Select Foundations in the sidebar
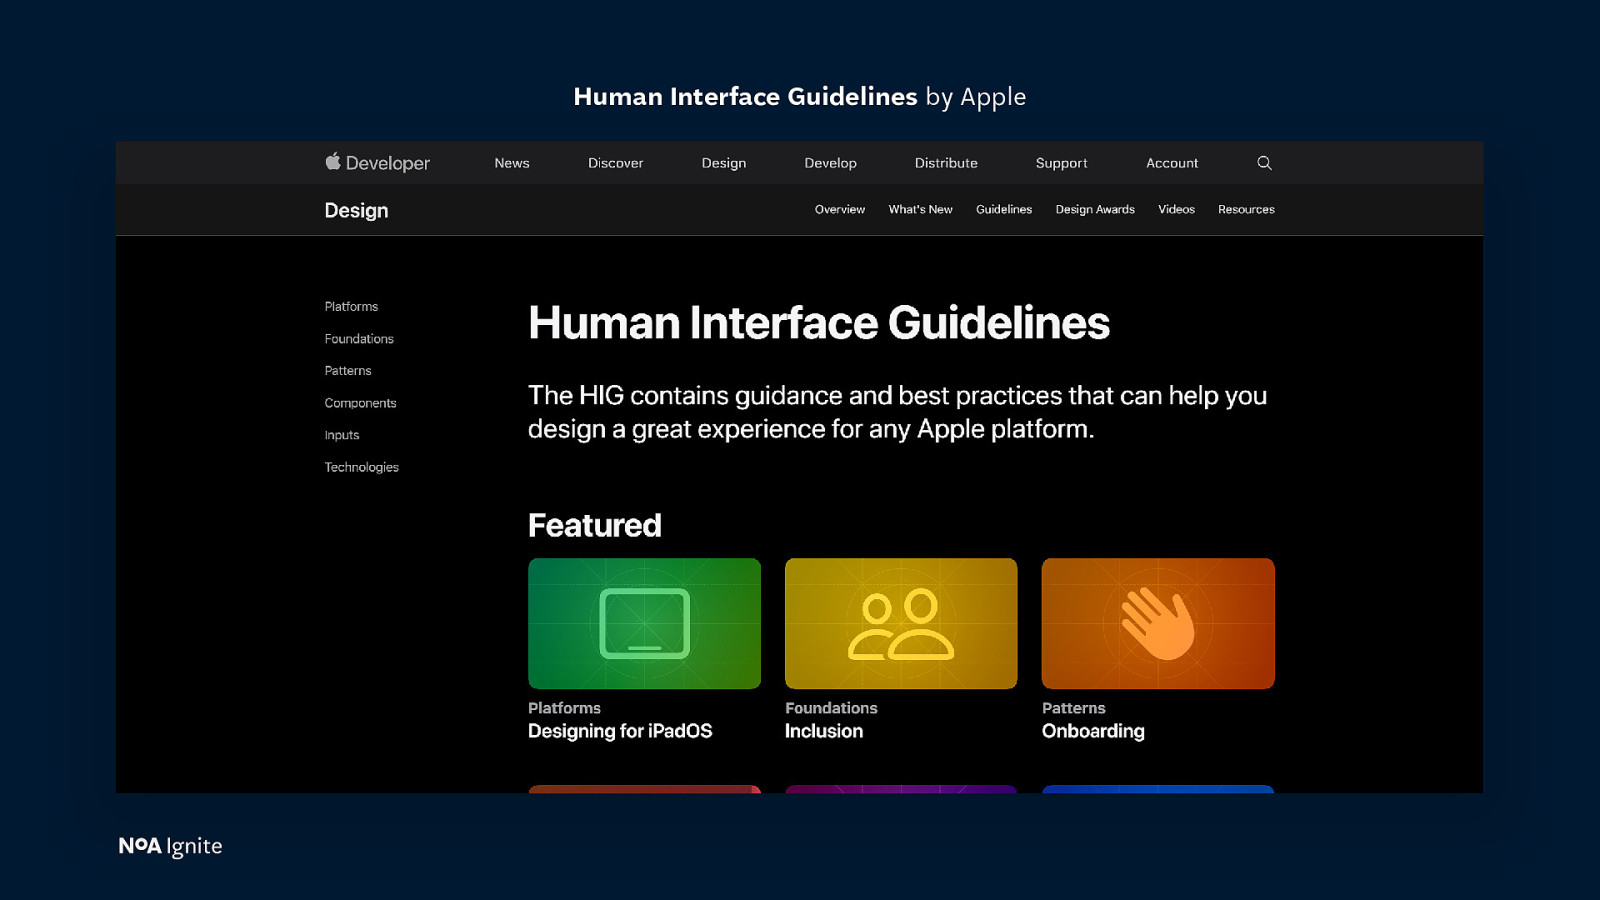The width and height of the screenshot is (1600, 900). pyautogui.click(x=359, y=339)
